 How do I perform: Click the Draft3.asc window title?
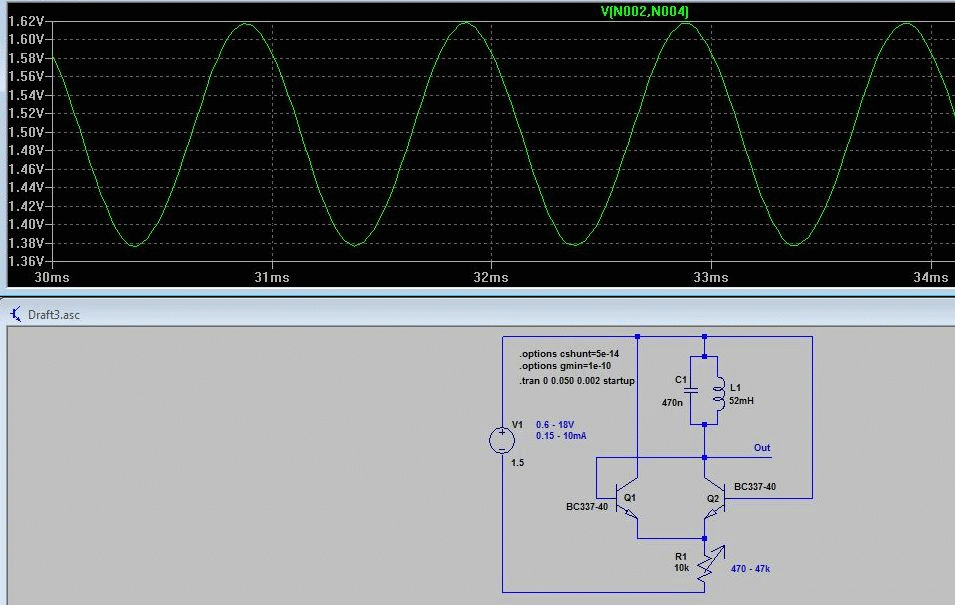click(x=54, y=315)
